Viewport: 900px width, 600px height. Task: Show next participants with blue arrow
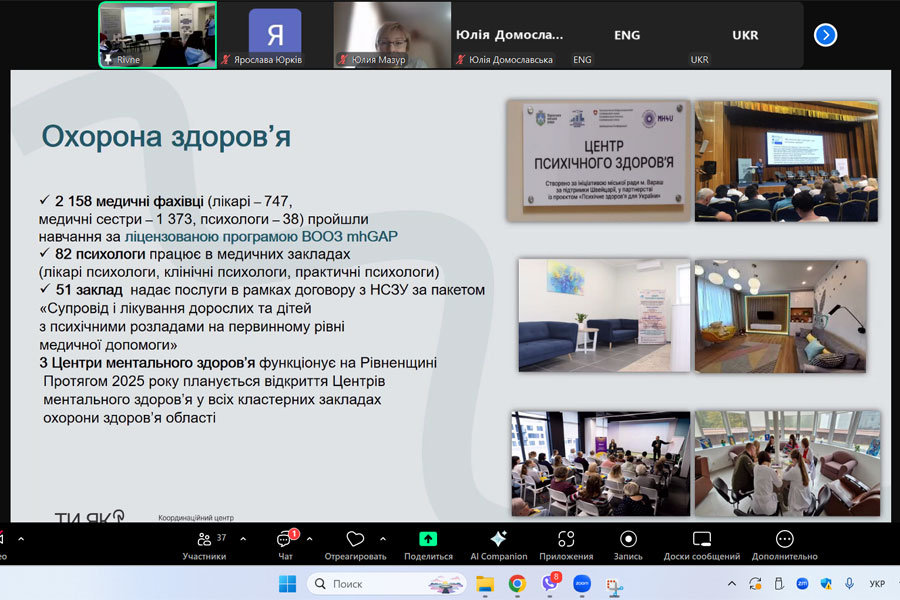825,35
